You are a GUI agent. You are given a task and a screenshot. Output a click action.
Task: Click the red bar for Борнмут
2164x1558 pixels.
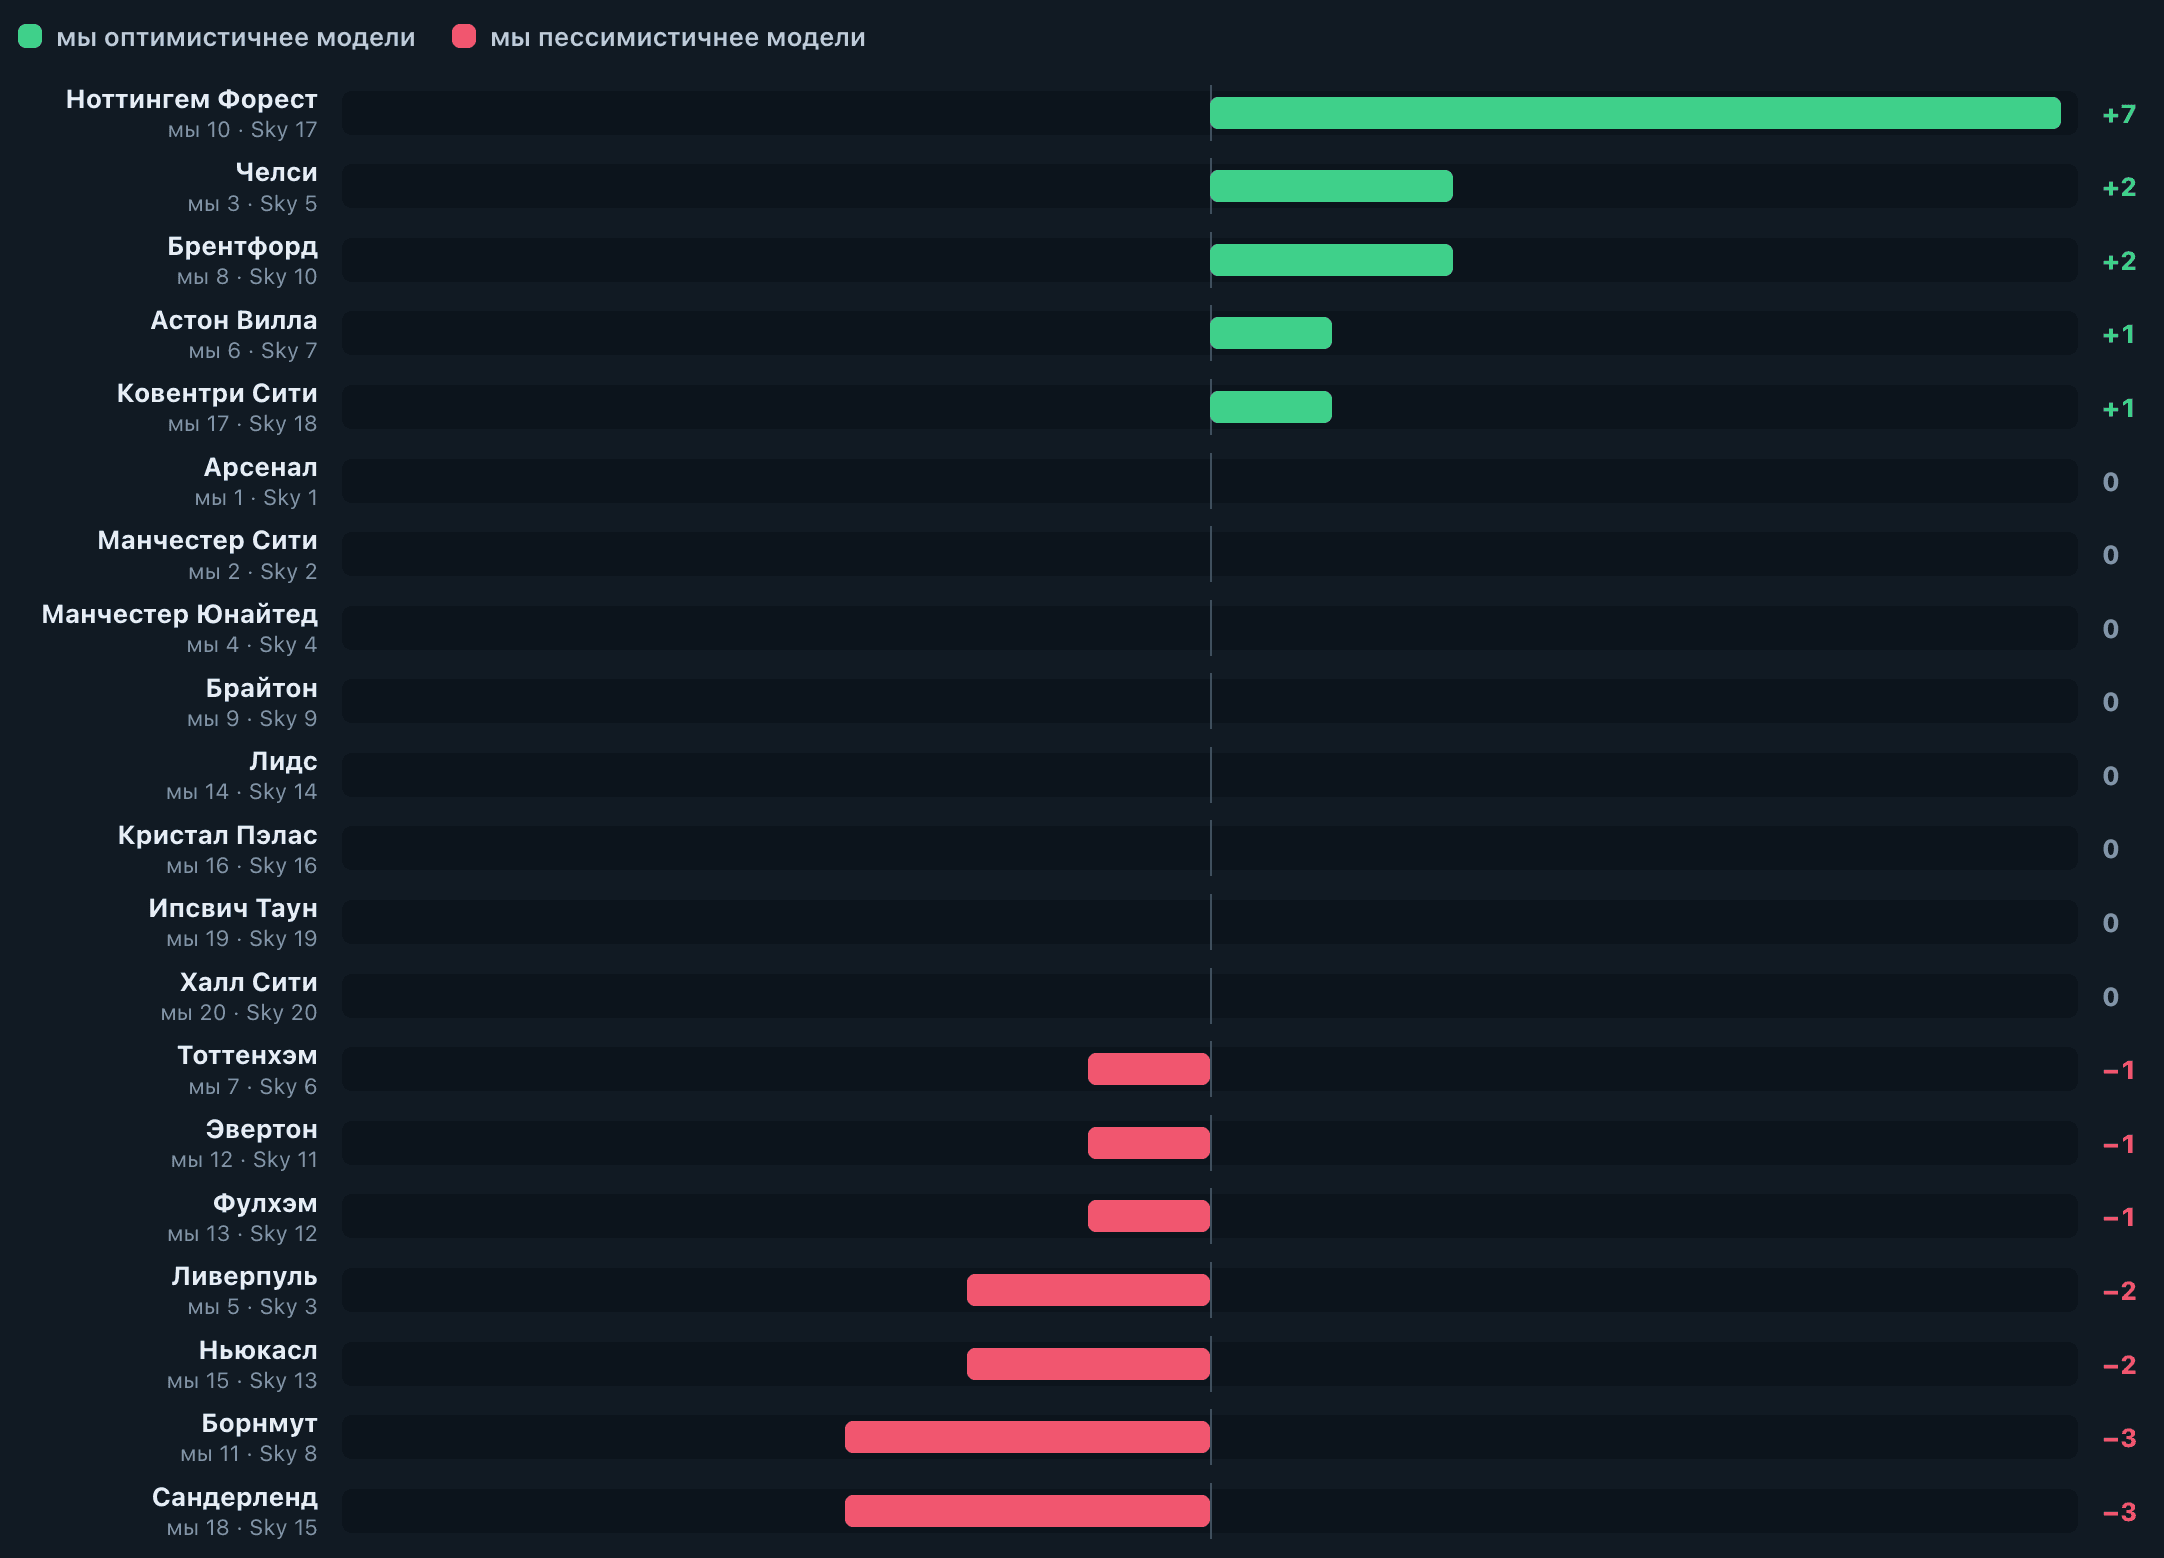(1027, 1437)
